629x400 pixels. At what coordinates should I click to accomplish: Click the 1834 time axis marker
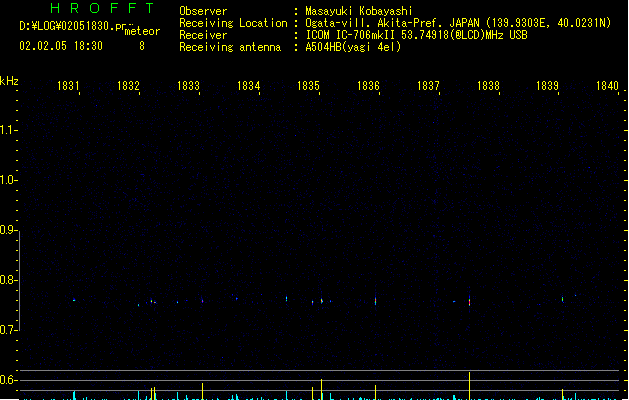click(248, 85)
